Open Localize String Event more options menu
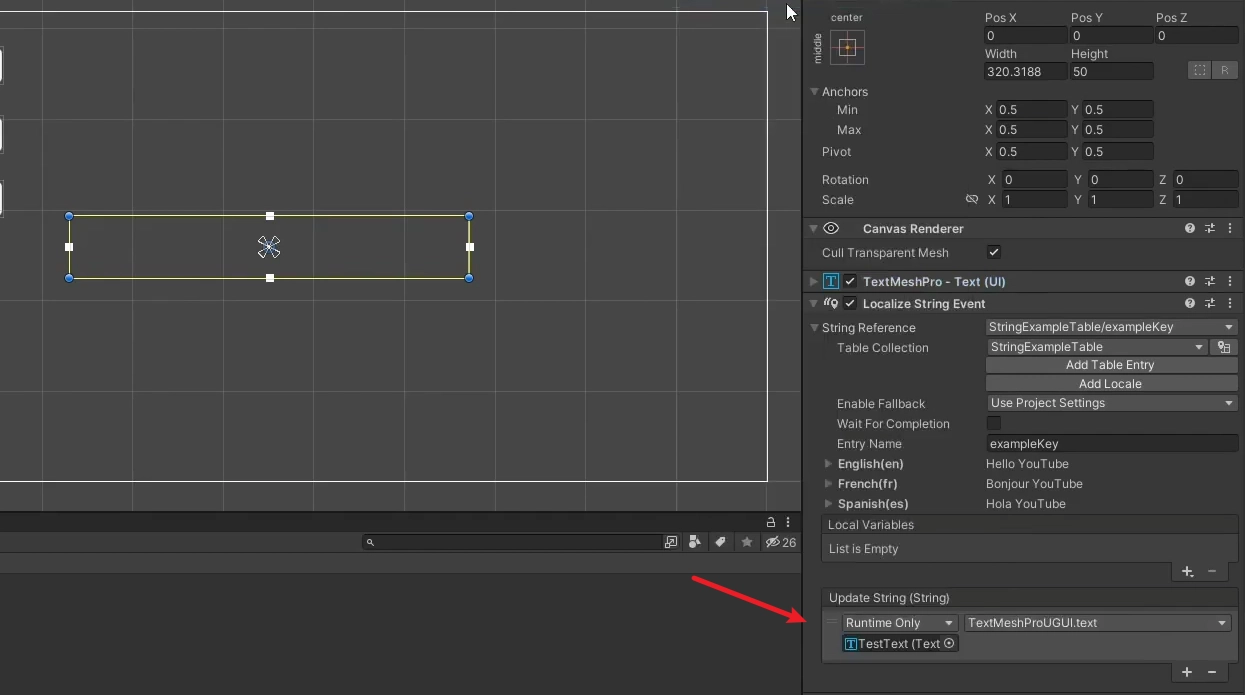Viewport: 1245px width, 695px height. pos(1230,304)
